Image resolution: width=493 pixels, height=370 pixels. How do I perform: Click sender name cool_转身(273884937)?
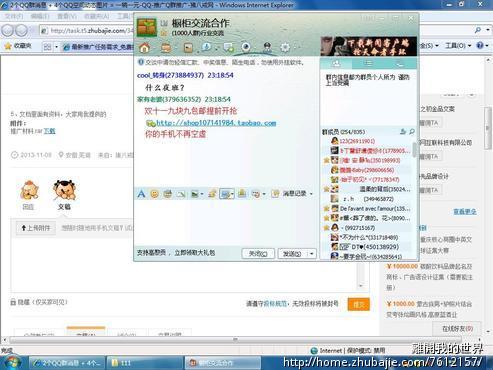tap(170, 75)
